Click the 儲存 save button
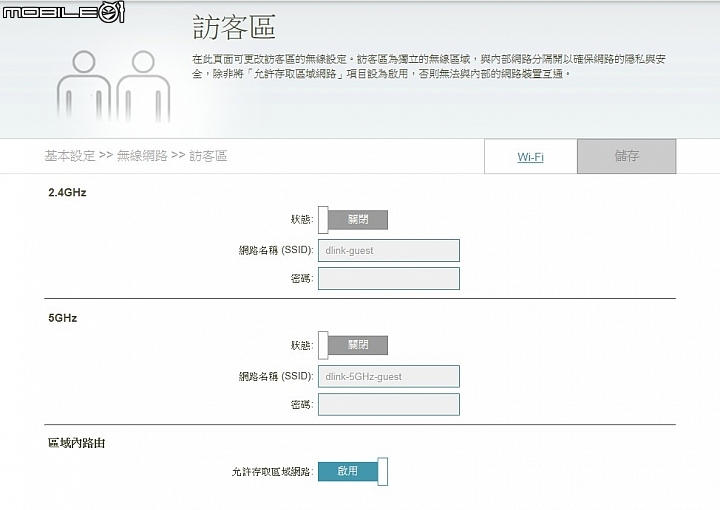 coord(626,156)
